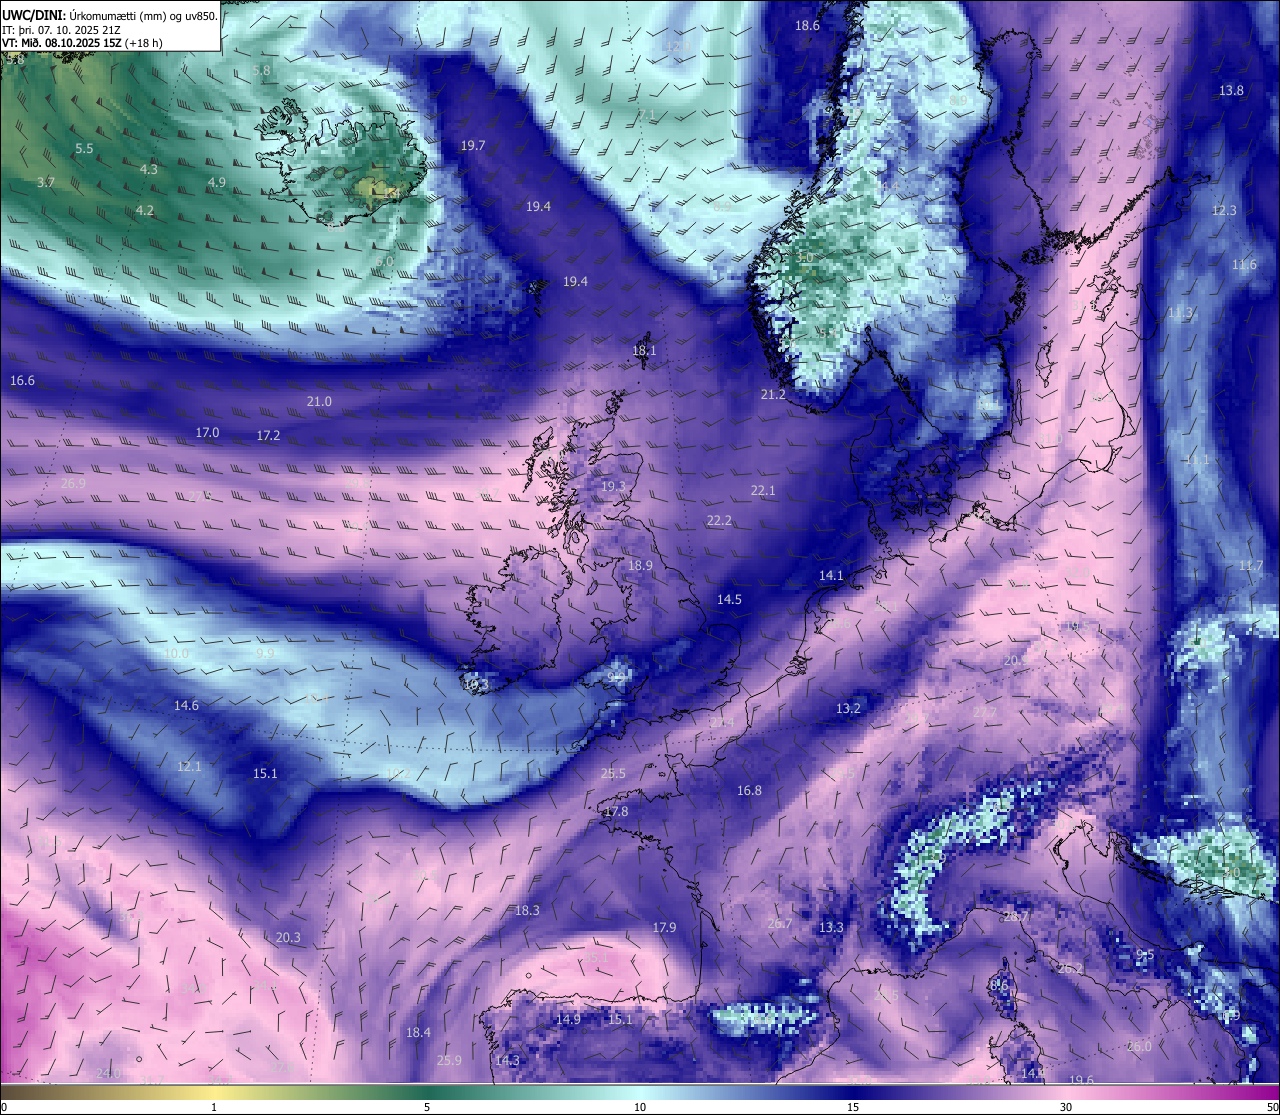Click the 19.7 value east of Iceland
This screenshot has height=1115, width=1280.
(x=473, y=146)
